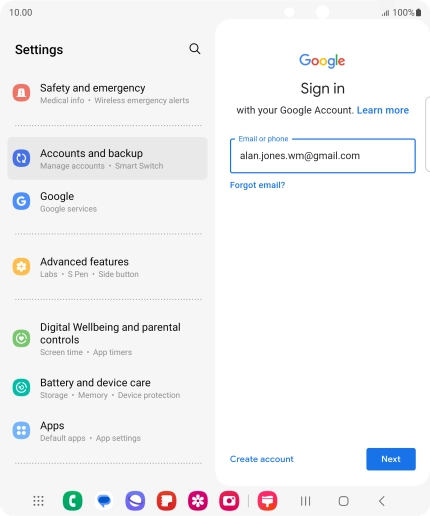Open Battery and device care settings
430x516 pixels.
pyautogui.click(x=107, y=388)
